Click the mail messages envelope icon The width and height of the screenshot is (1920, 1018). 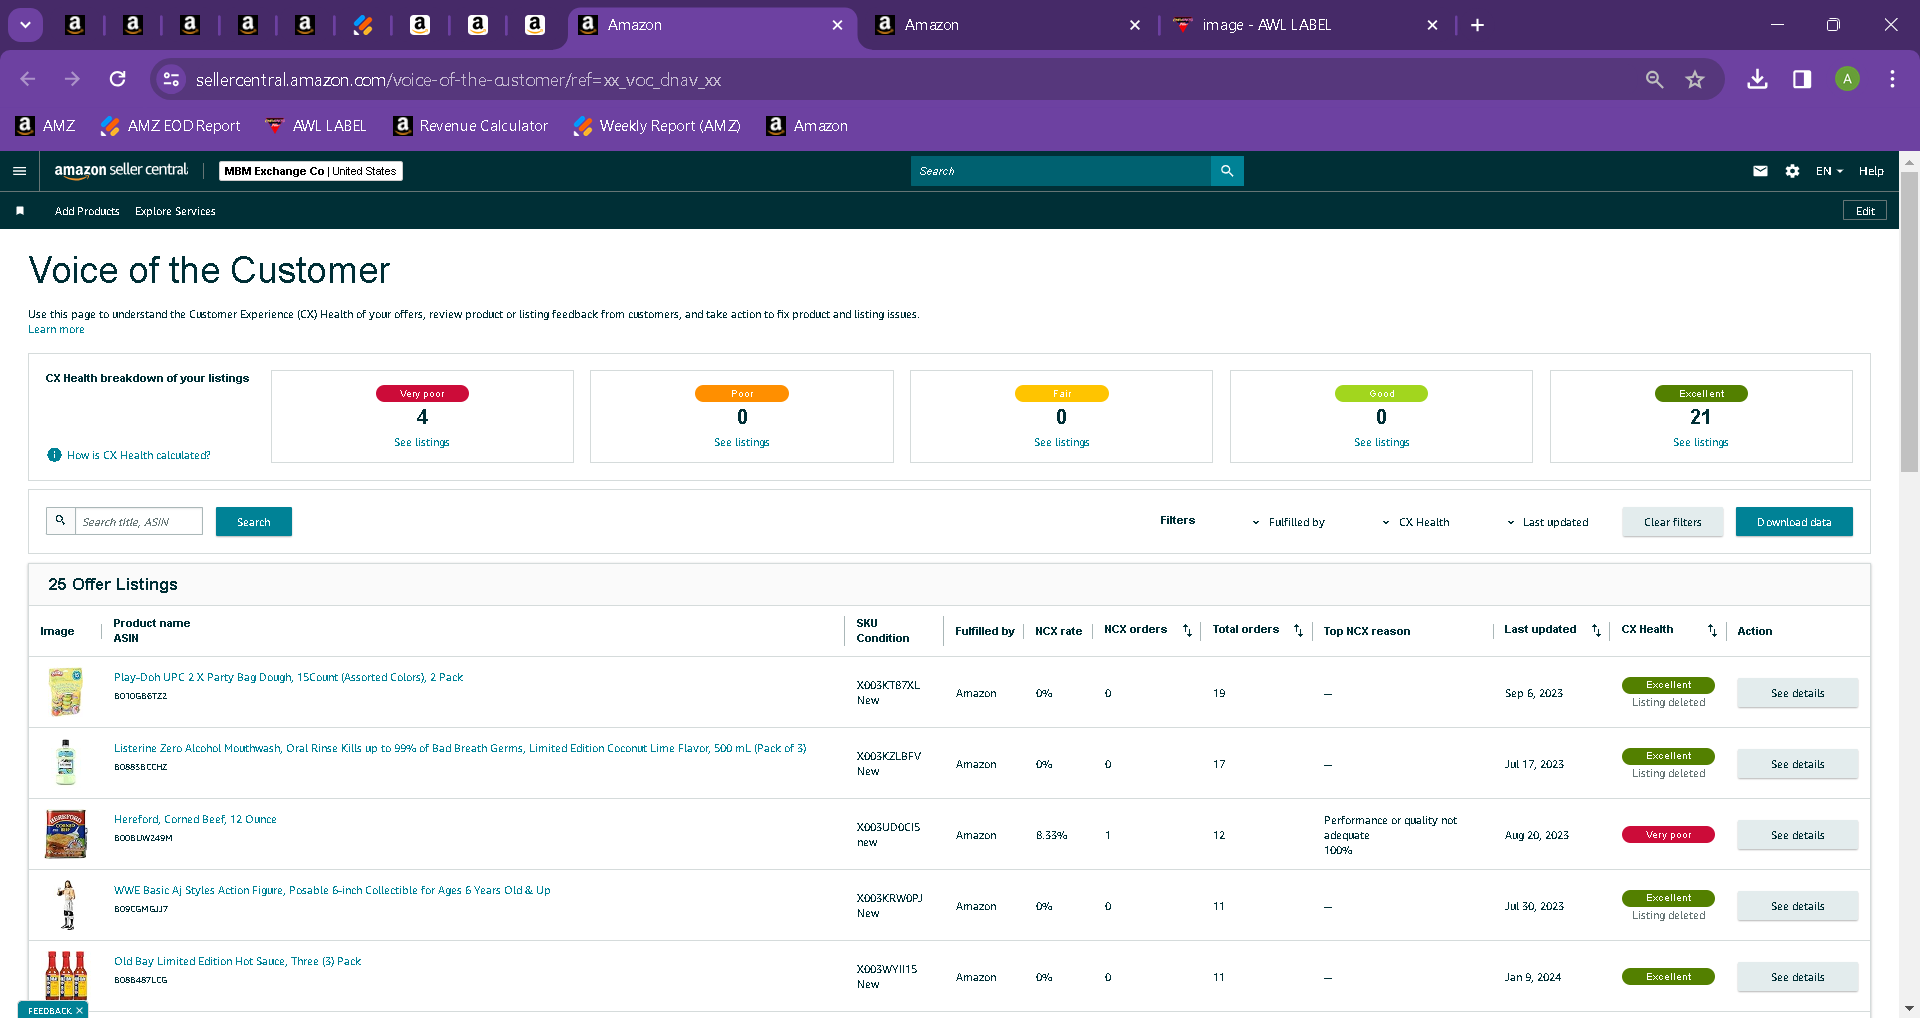(x=1760, y=171)
